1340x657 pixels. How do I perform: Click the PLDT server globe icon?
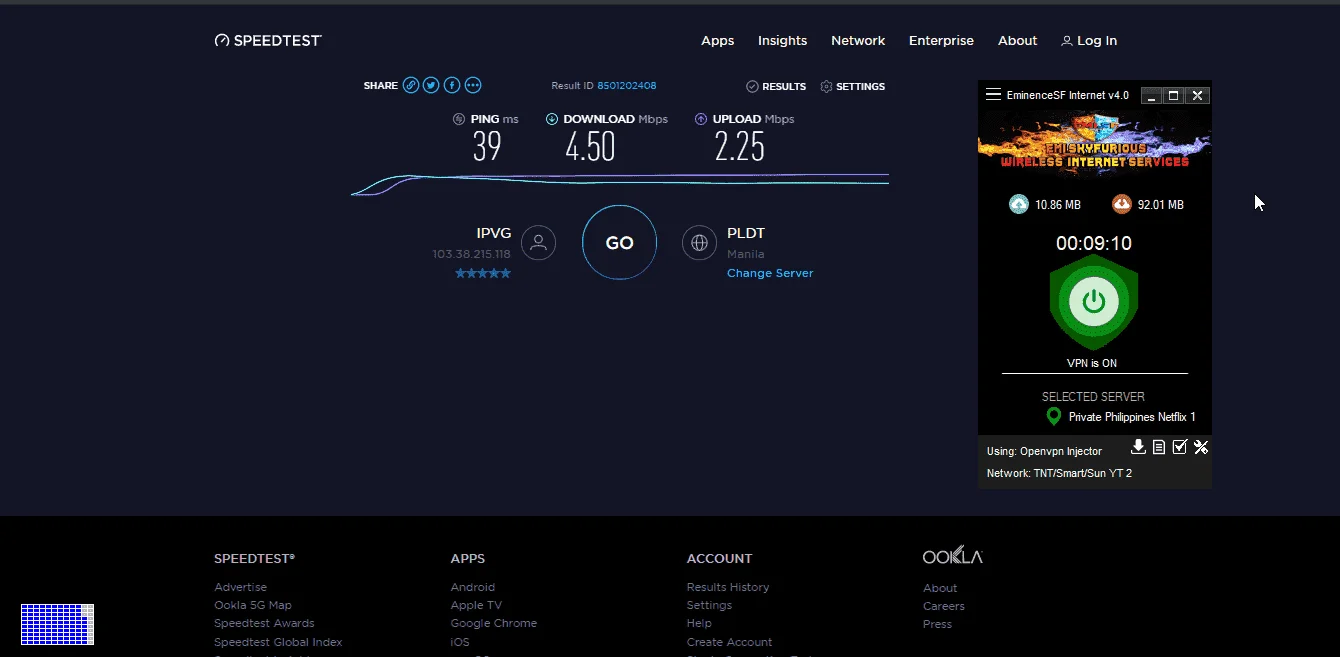coord(699,242)
